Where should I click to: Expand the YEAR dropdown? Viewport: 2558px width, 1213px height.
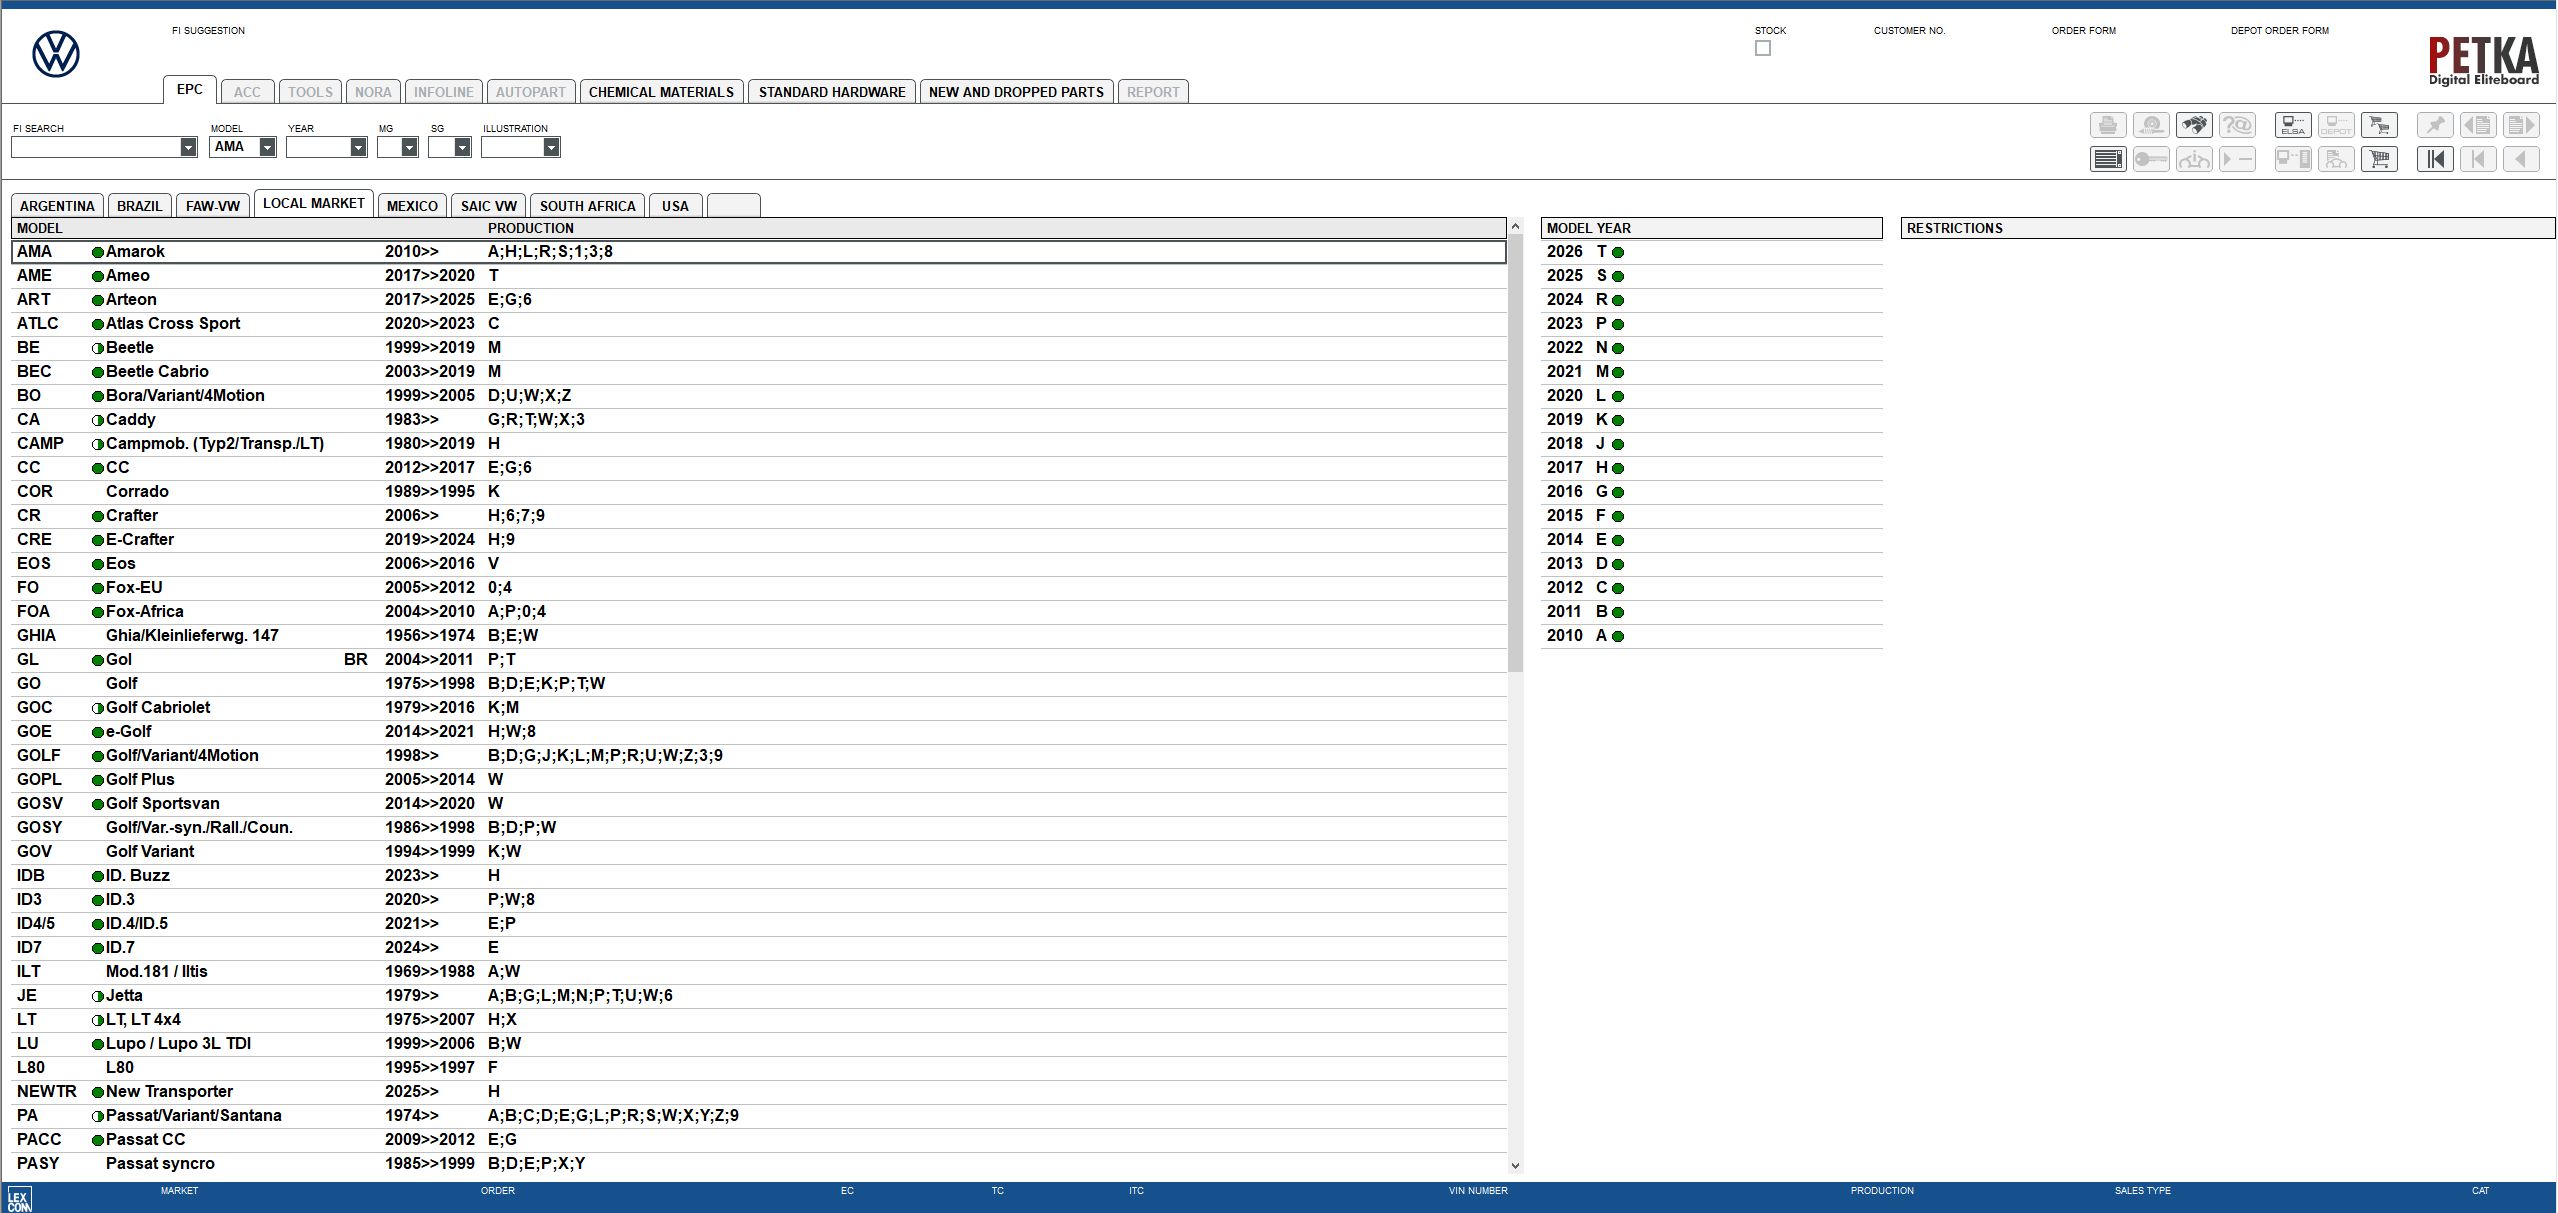point(358,147)
